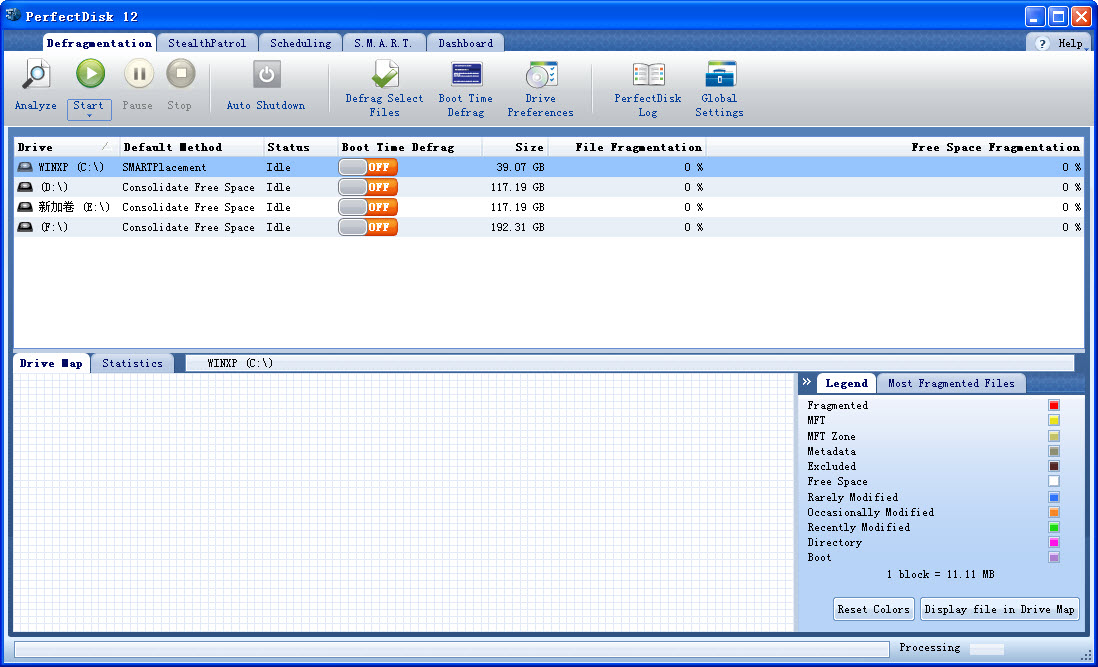Click the red Fragmented color swatch
This screenshot has width=1098, height=667.
(x=1054, y=405)
